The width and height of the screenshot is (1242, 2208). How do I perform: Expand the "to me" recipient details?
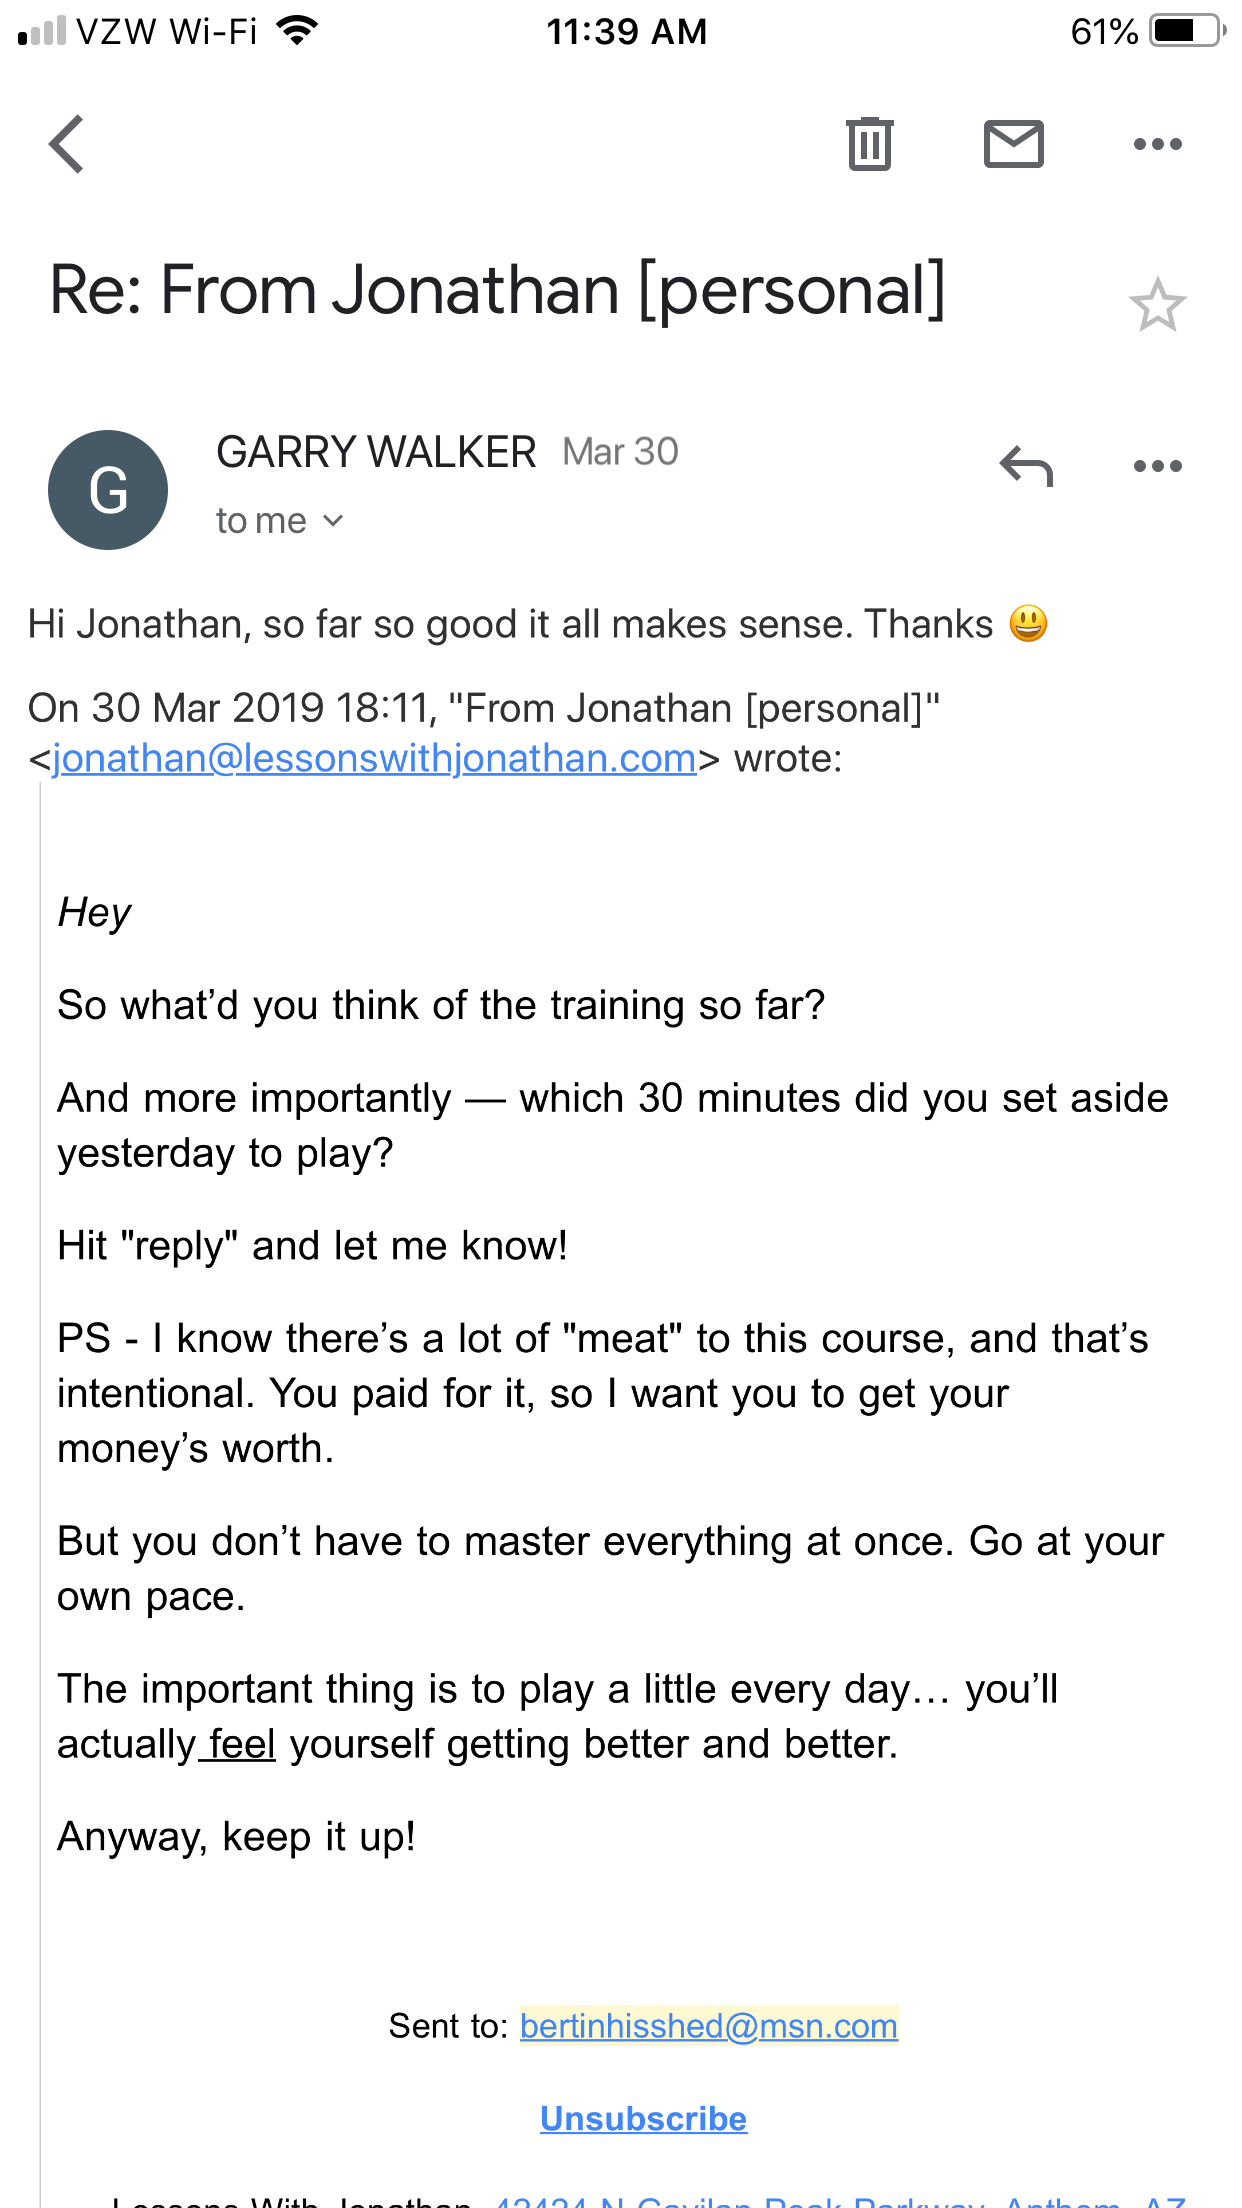tap(280, 521)
